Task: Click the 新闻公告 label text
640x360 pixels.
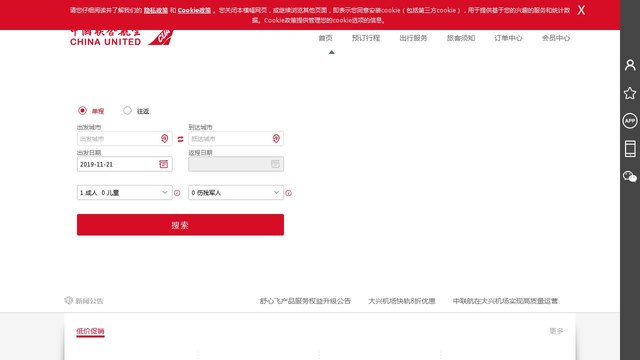Action: point(89,301)
